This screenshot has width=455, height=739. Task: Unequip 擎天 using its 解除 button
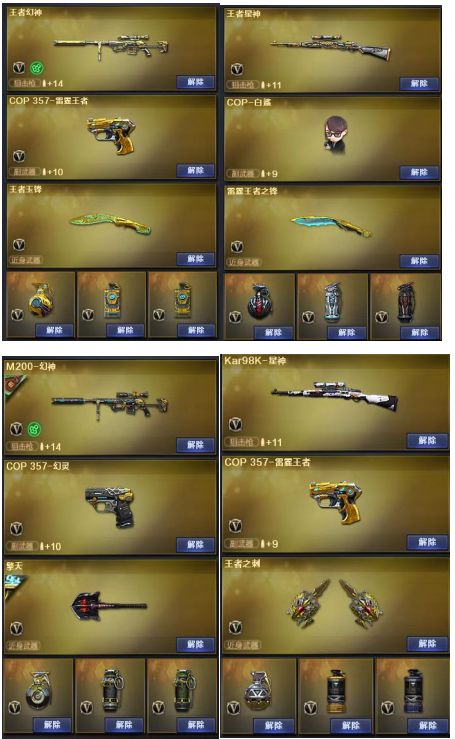pos(195,644)
